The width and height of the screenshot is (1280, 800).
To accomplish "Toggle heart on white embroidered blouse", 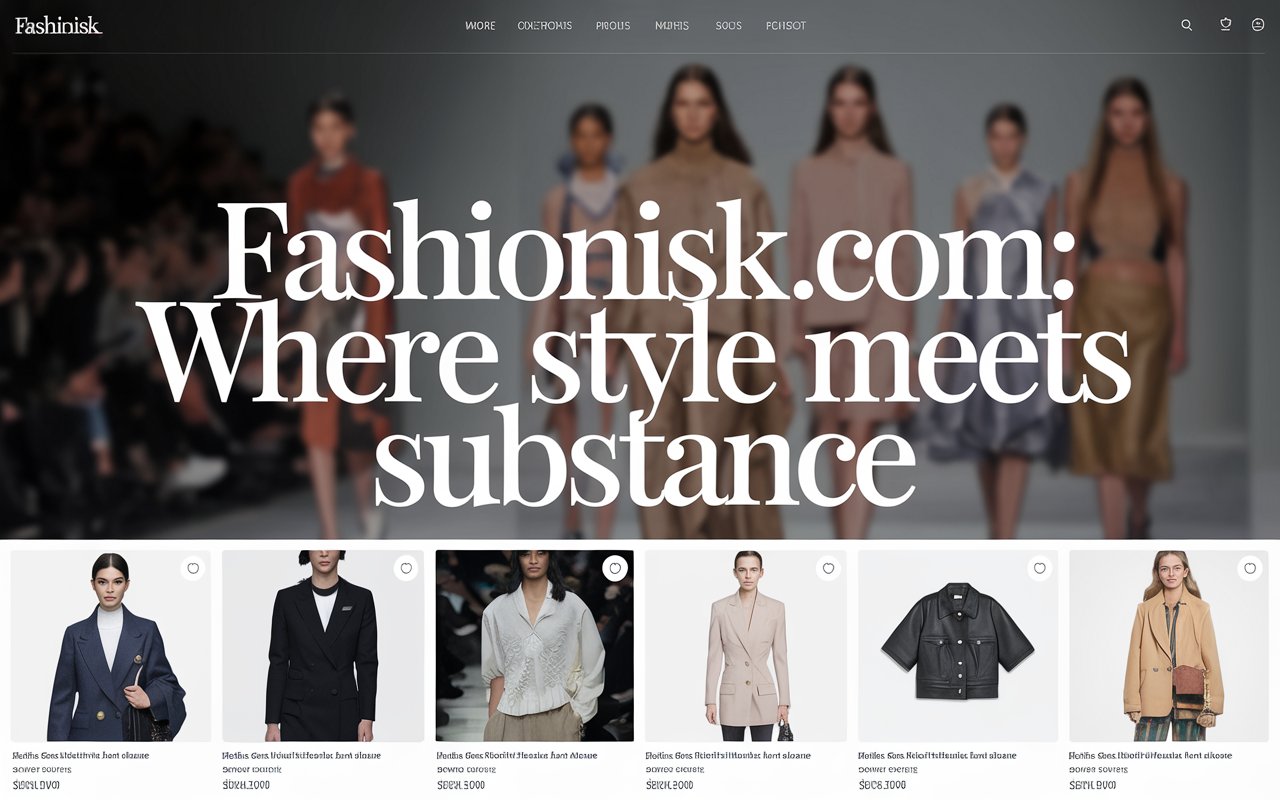I will click(615, 568).
